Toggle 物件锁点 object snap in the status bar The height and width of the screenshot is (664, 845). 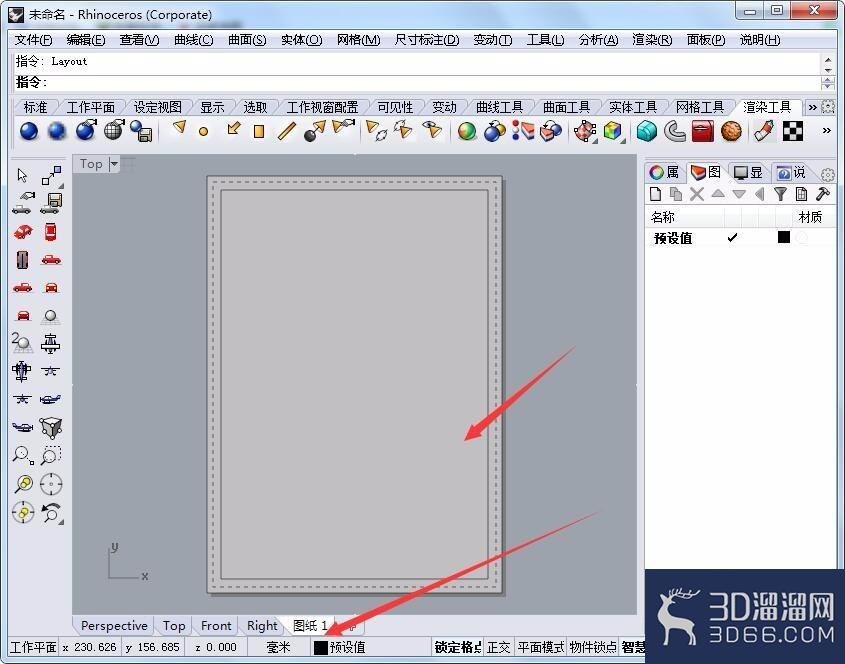click(592, 647)
